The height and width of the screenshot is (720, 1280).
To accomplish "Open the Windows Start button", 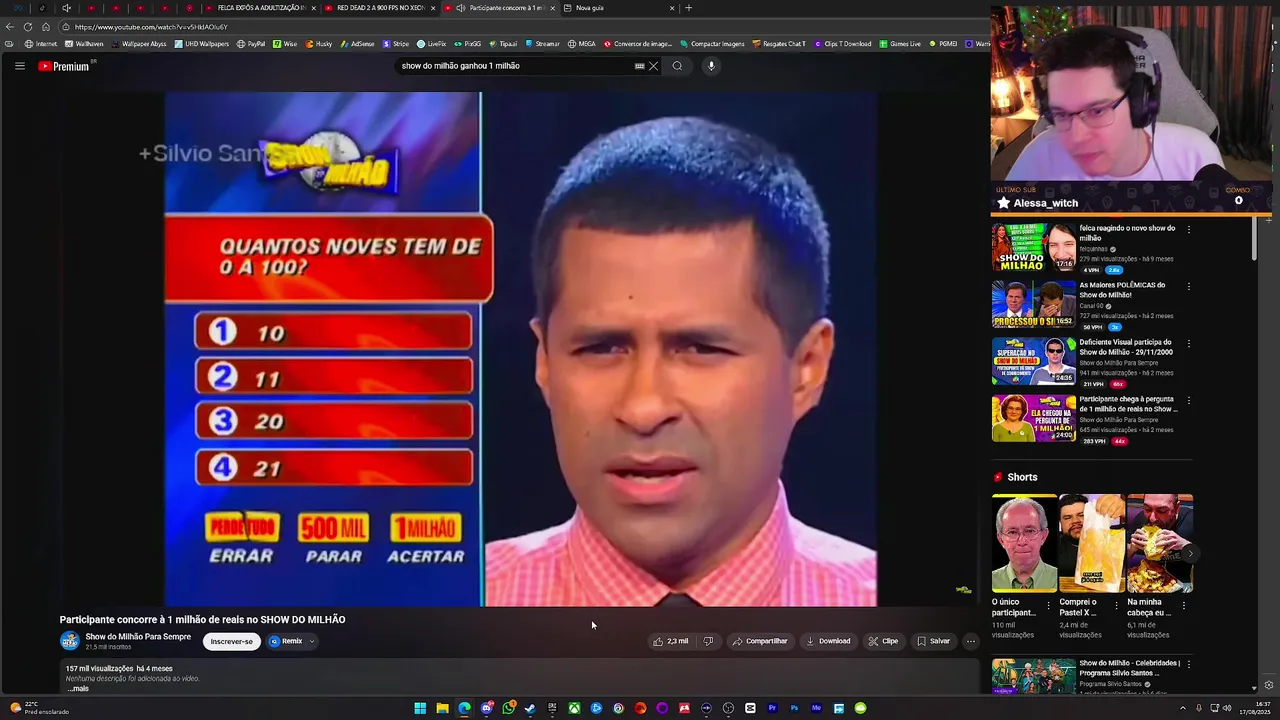I will coord(420,708).
